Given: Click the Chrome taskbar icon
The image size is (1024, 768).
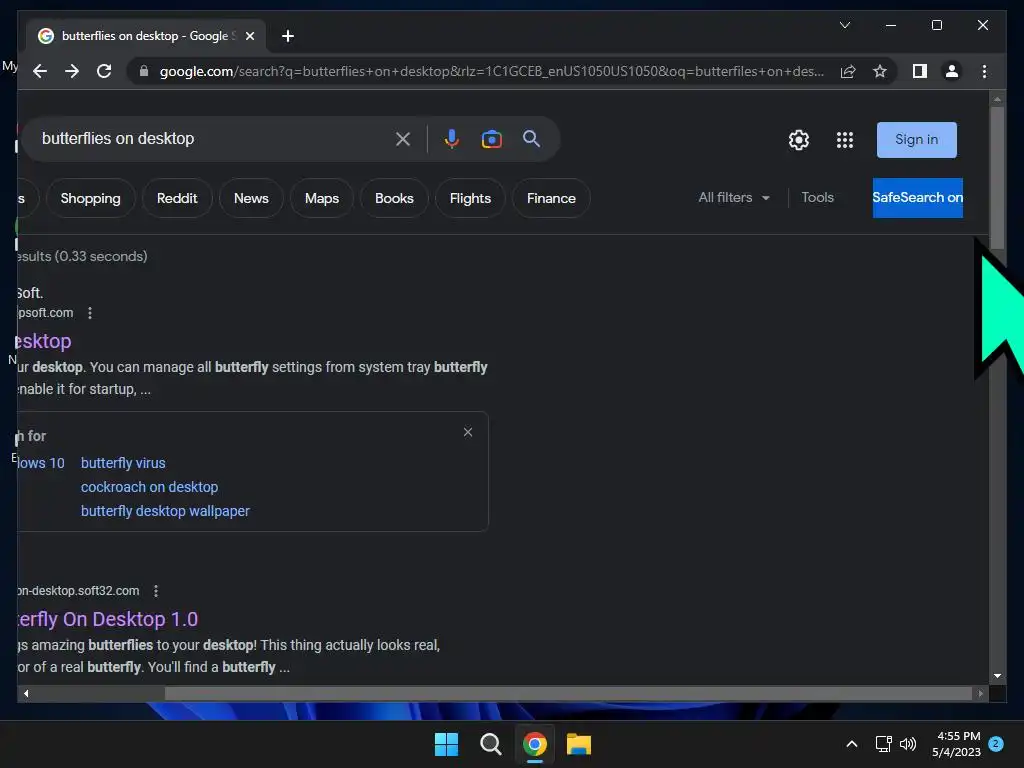Looking at the screenshot, I should pyautogui.click(x=535, y=744).
